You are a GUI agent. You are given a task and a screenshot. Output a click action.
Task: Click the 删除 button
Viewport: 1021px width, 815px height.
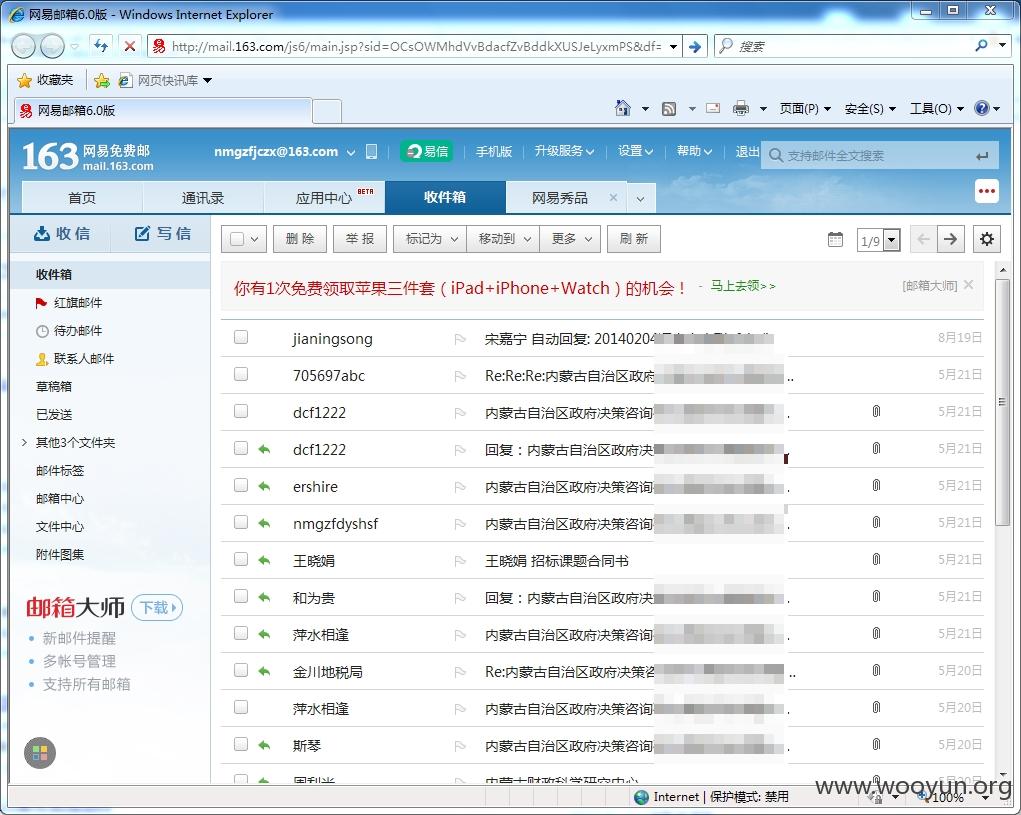pos(300,239)
